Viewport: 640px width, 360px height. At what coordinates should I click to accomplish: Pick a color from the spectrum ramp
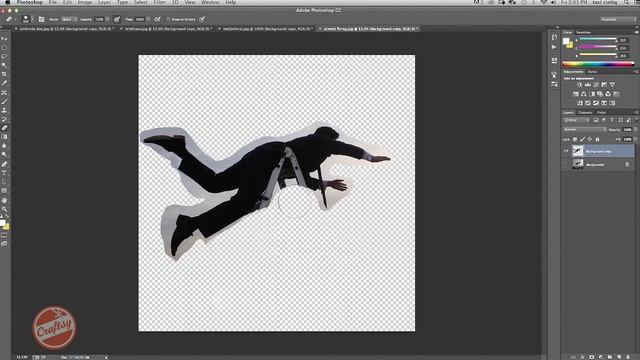coord(598,64)
